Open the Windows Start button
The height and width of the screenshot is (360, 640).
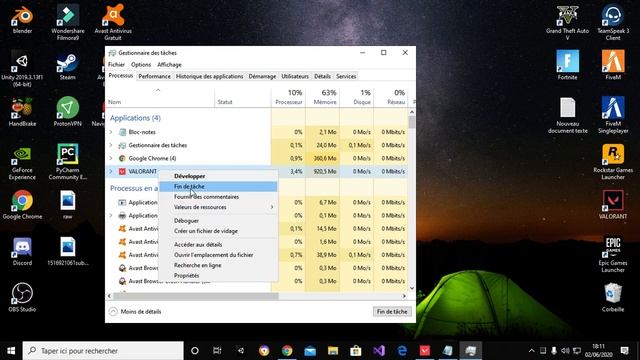(x=11, y=351)
